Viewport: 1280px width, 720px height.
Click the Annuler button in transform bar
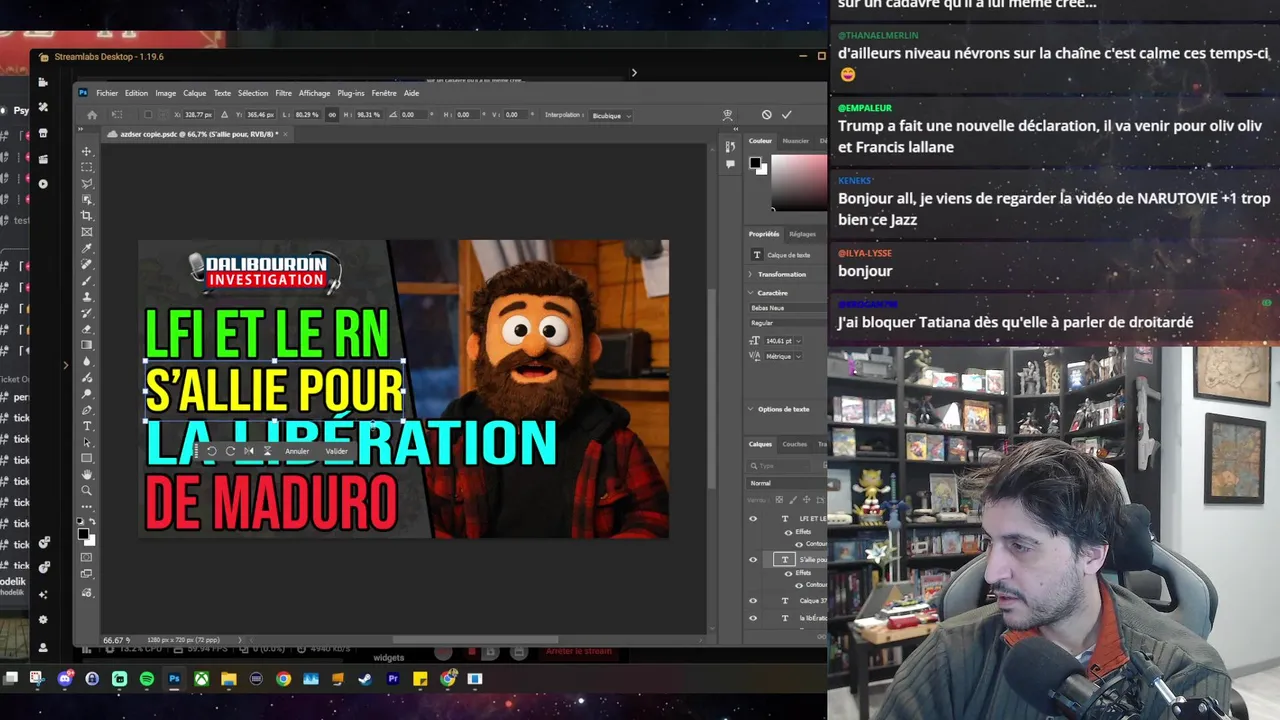click(297, 451)
